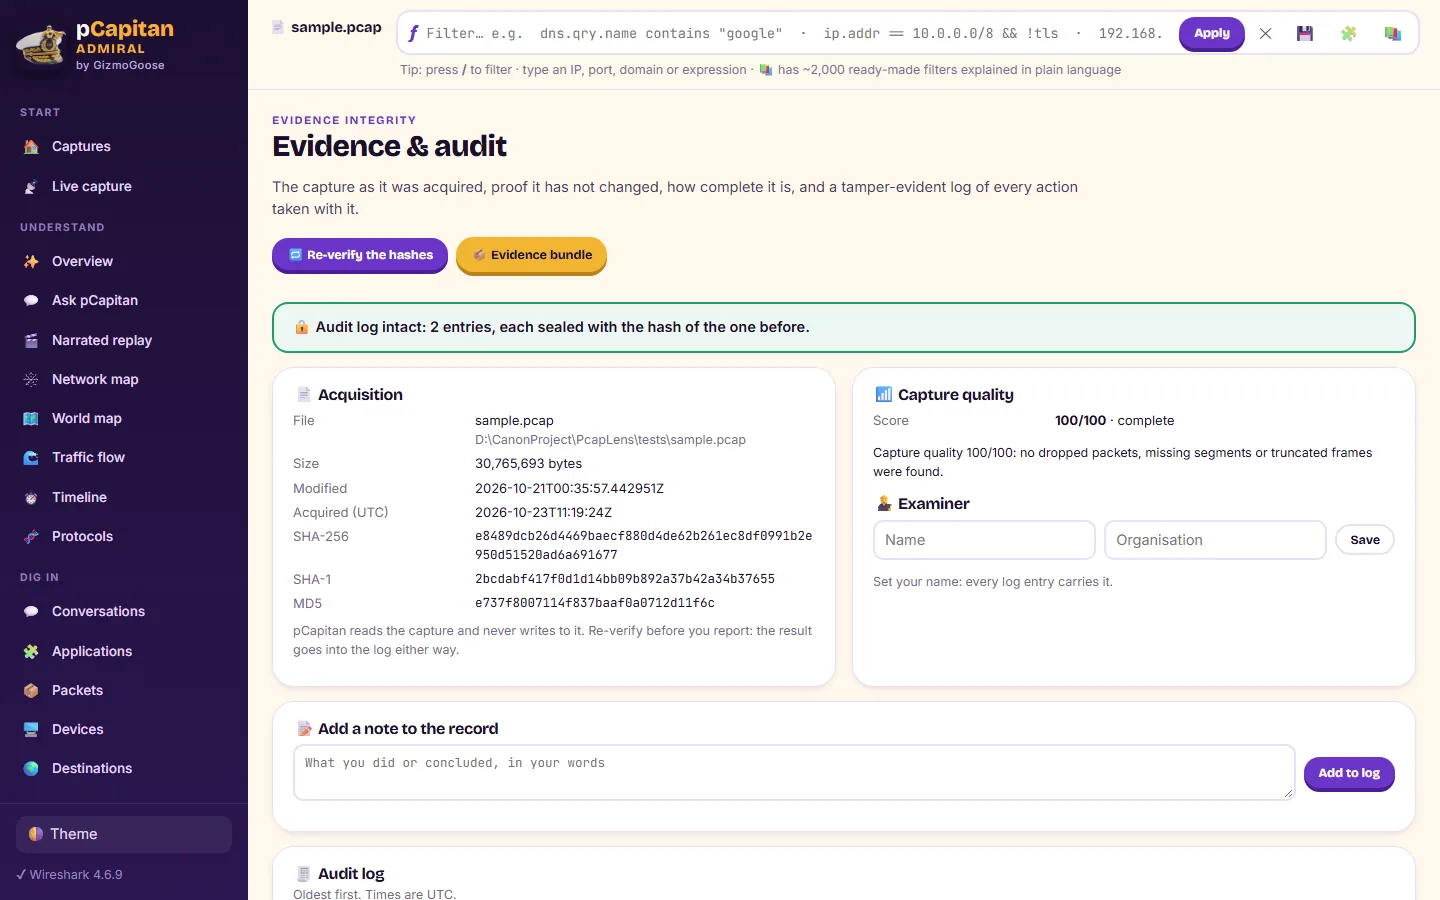Click Wireshark 4.6.9 version text
1440x900 pixels.
(x=76, y=875)
